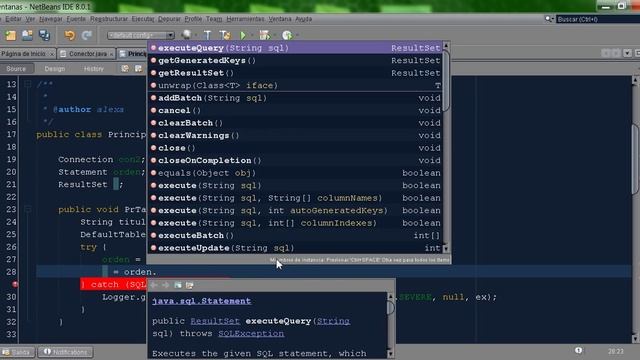Image resolution: width=640 pixels, height=360 pixels.
Task: Follow the ResultSet link in Javadoc popup
Action: [x=215, y=321]
